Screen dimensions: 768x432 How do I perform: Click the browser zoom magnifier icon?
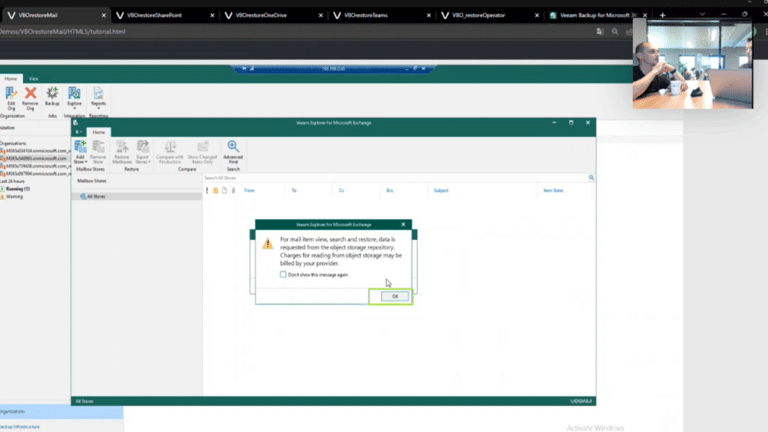point(615,31)
